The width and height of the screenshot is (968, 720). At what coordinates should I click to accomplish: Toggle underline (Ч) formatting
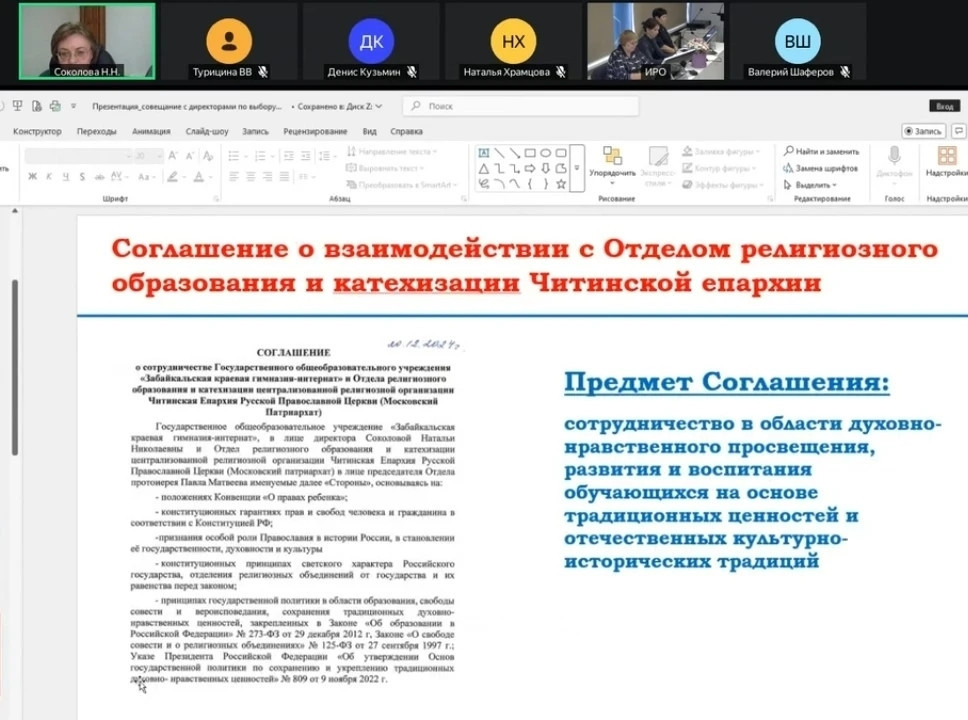pos(63,177)
